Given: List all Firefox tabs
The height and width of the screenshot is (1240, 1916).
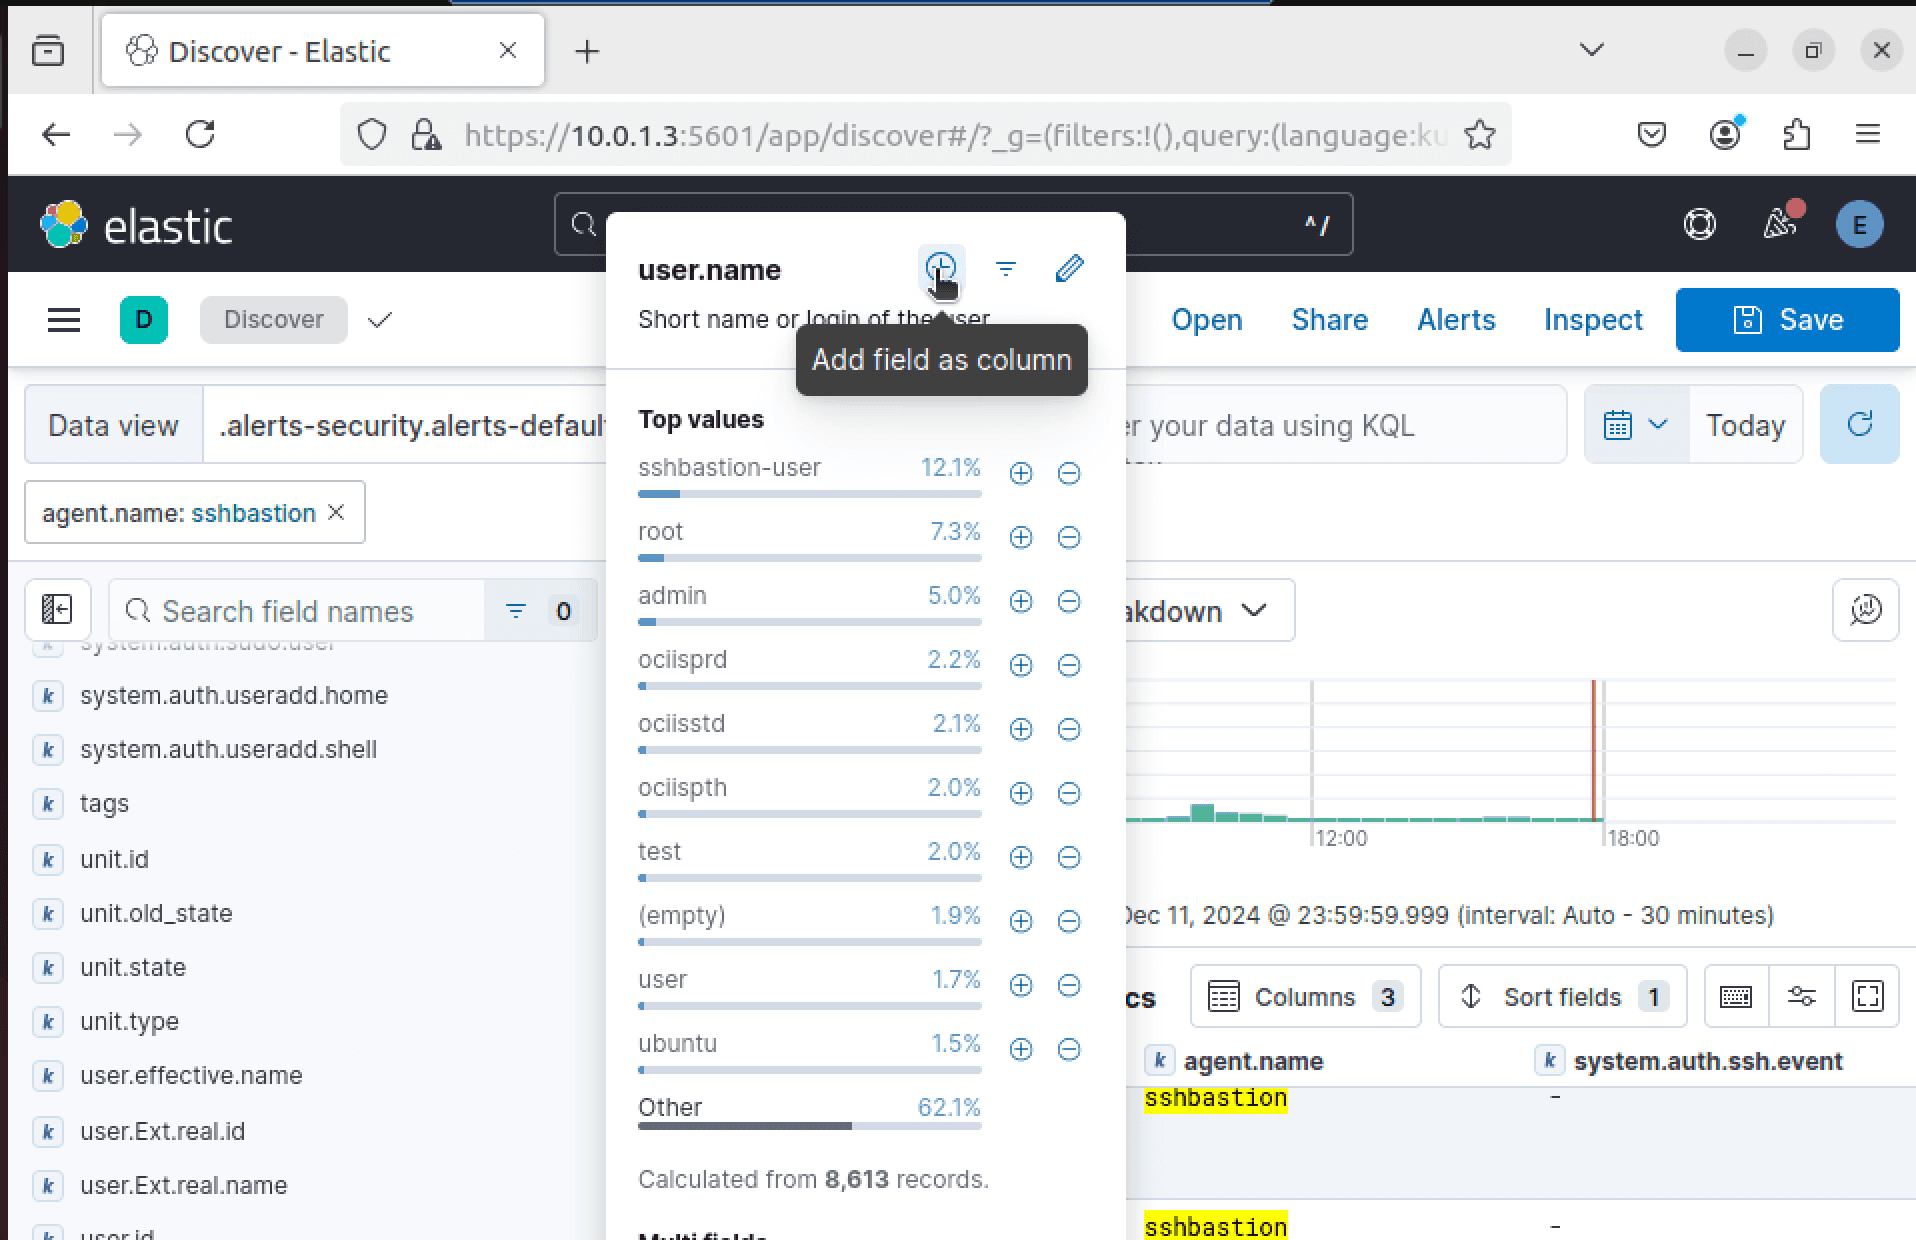Looking at the screenshot, I should click(x=1592, y=50).
